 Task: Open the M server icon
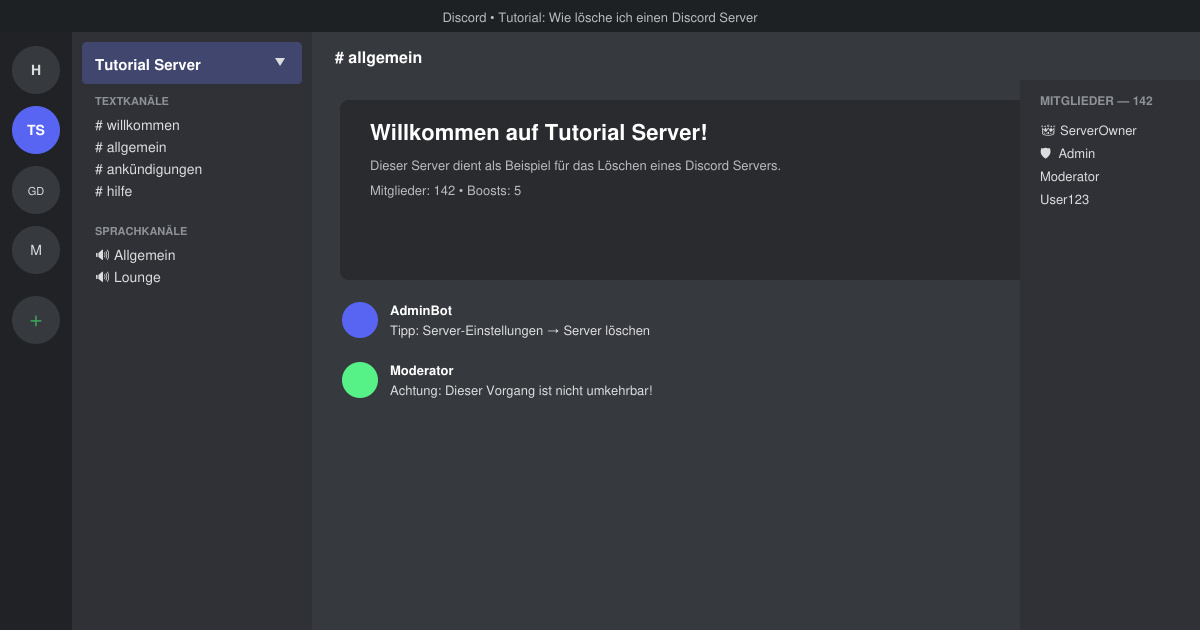click(36, 250)
